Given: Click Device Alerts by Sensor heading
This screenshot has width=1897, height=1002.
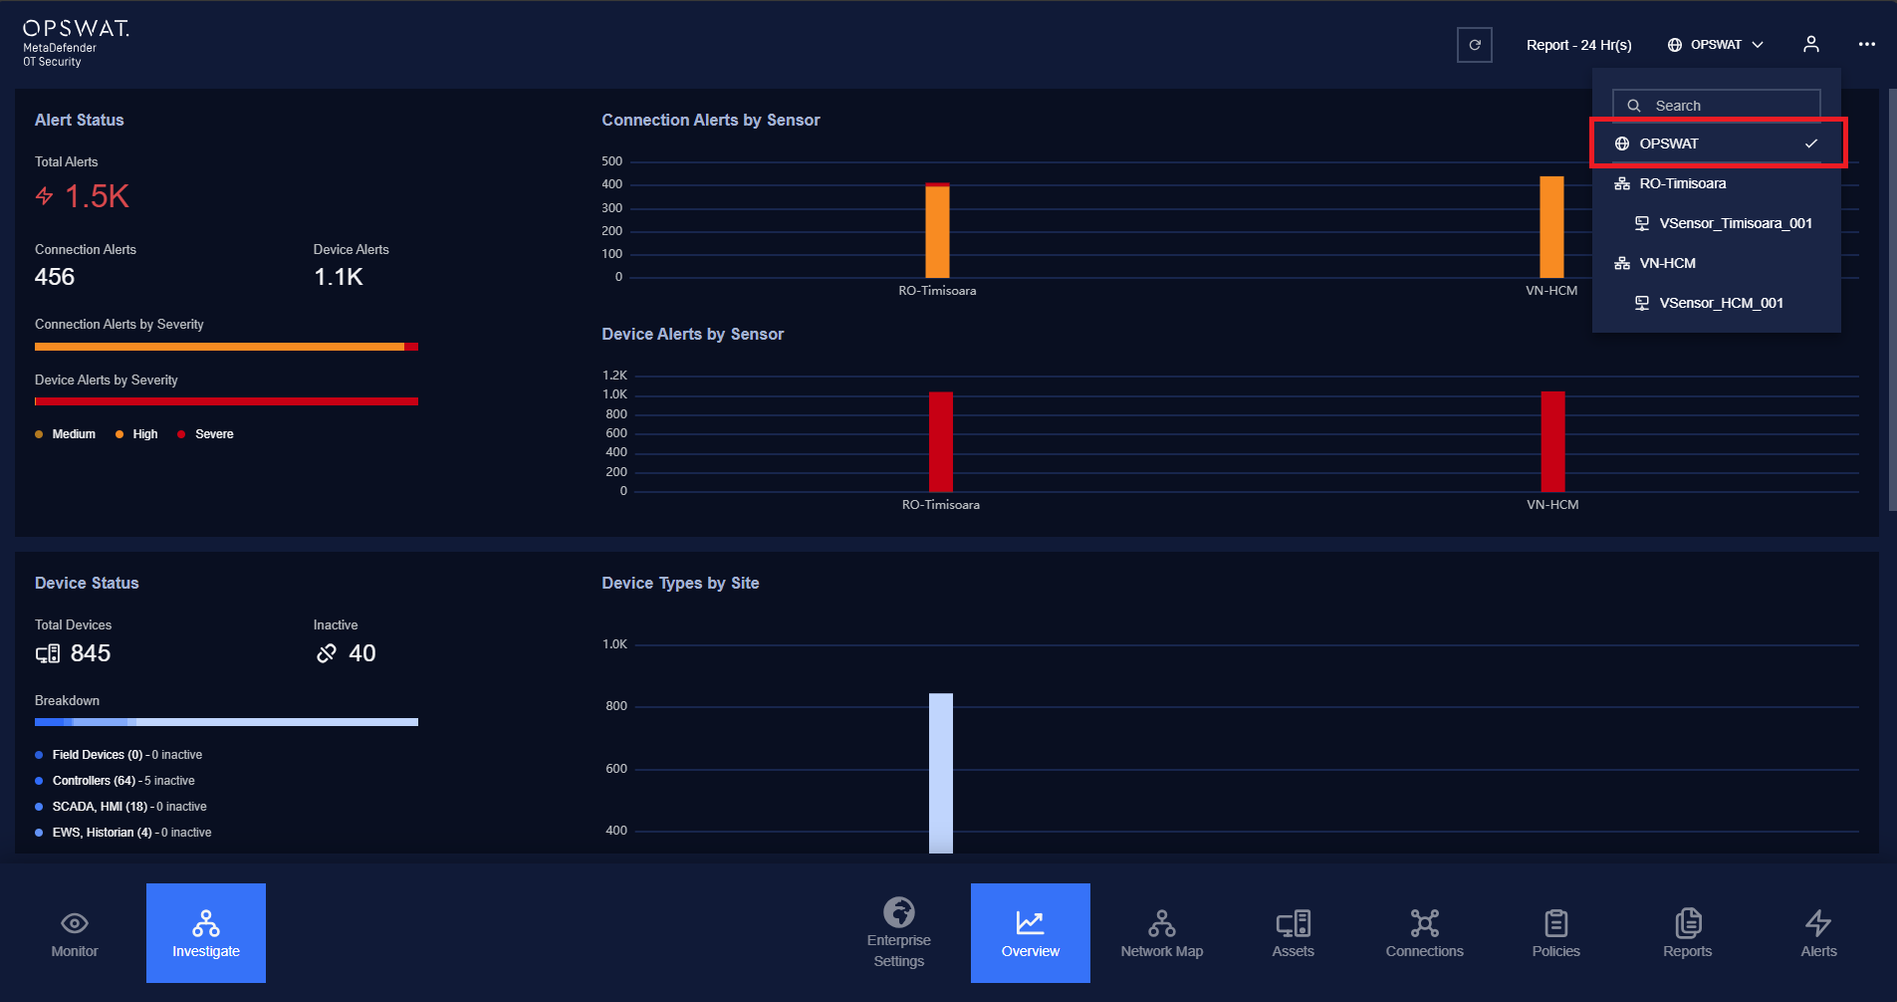Looking at the screenshot, I should click(x=693, y=334).
